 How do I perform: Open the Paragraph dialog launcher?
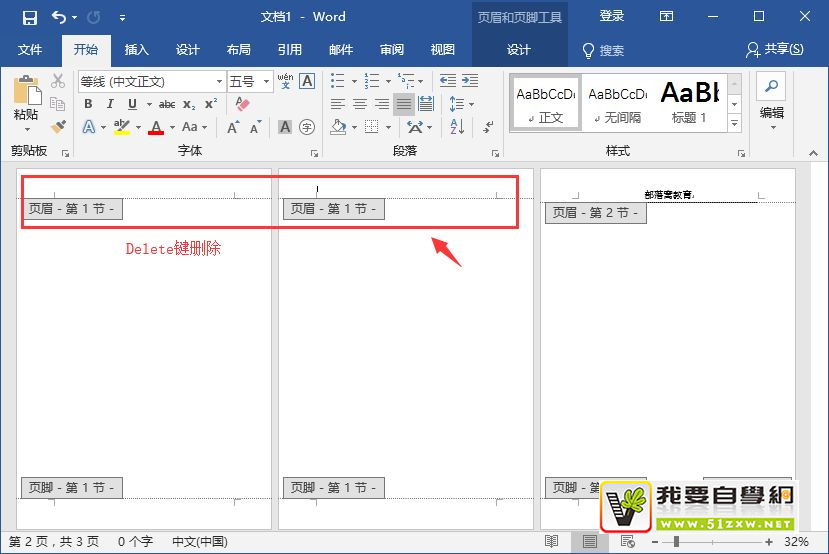point(495,153)
